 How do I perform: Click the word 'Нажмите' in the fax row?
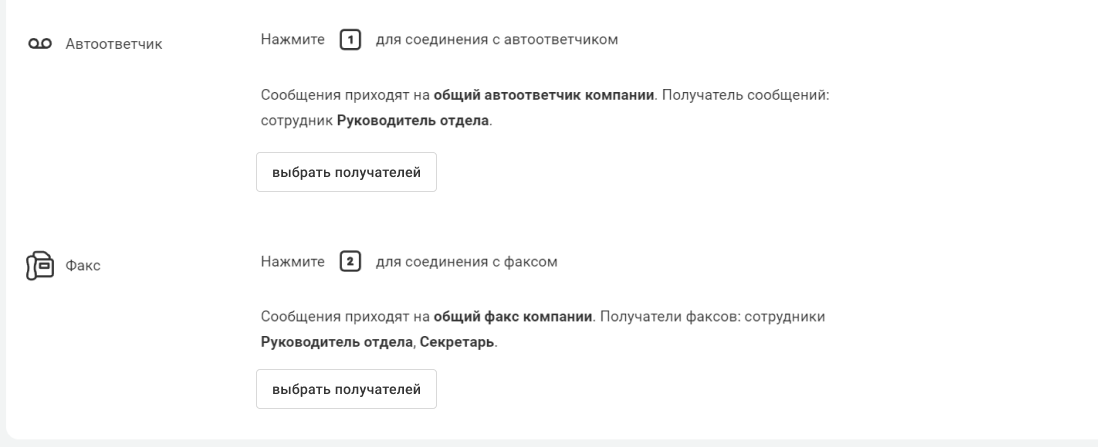coord(292,262)
